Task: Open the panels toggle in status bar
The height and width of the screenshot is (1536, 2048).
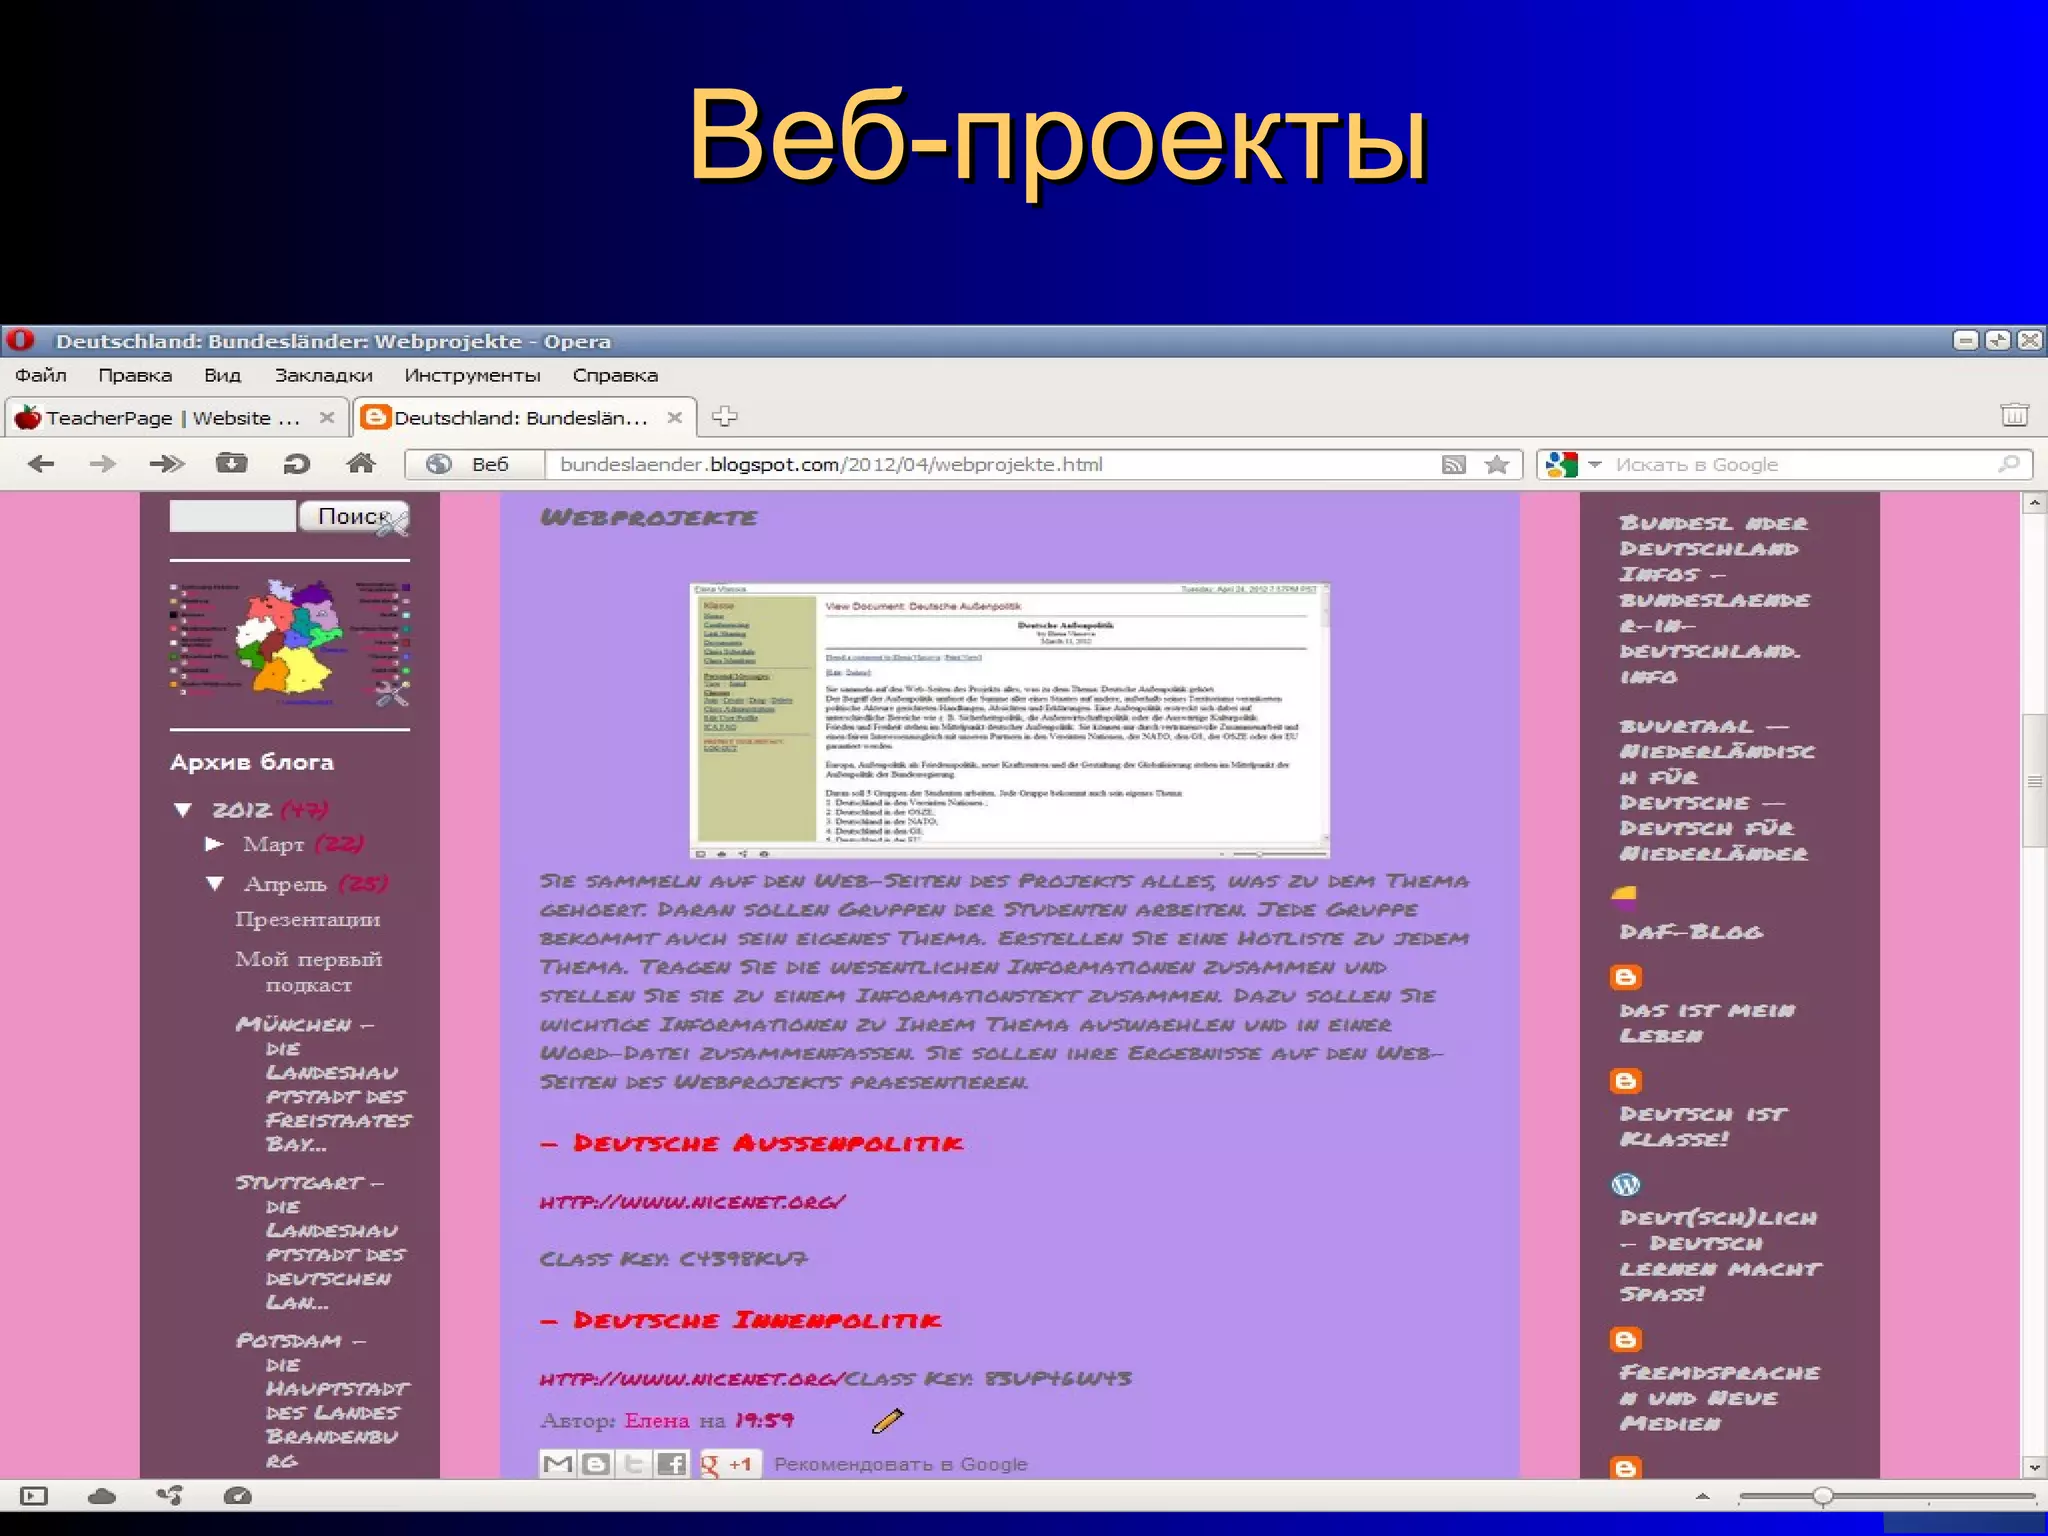Action: click(34, 1496)
